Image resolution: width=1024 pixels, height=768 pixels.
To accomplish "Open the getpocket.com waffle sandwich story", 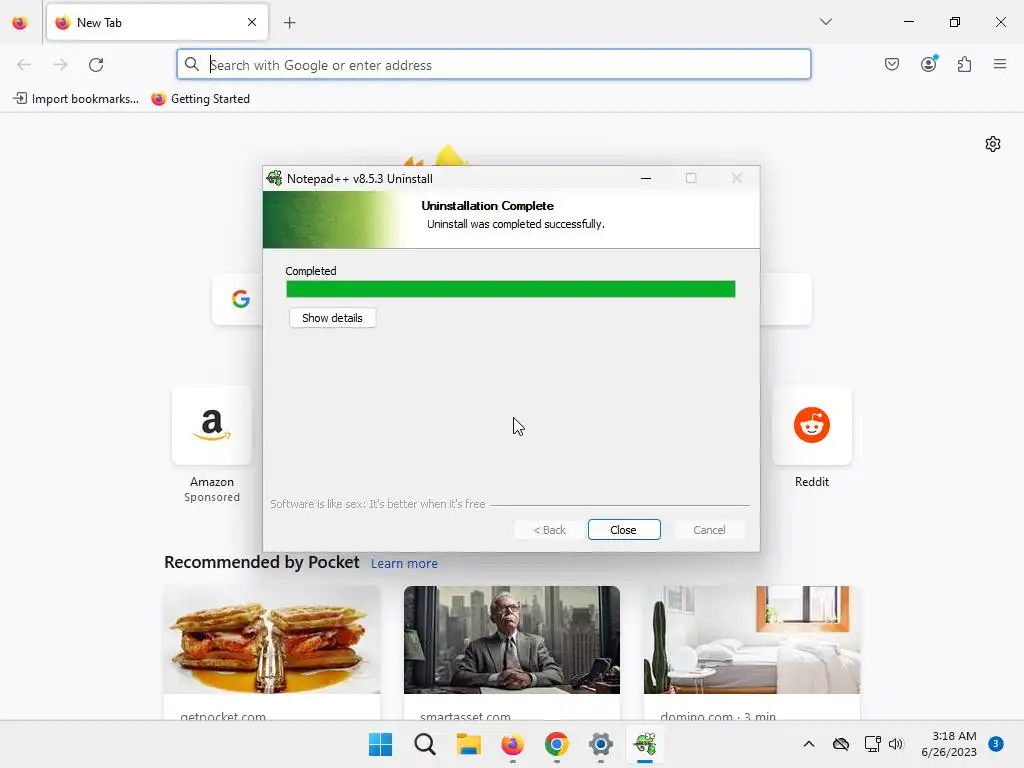I will [272, 639].
